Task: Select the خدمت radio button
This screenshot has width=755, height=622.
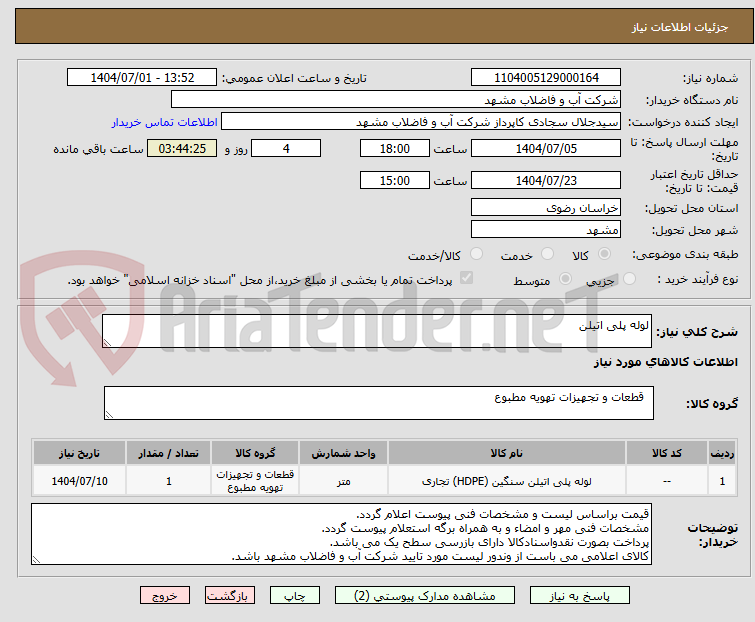Action: 547,254
